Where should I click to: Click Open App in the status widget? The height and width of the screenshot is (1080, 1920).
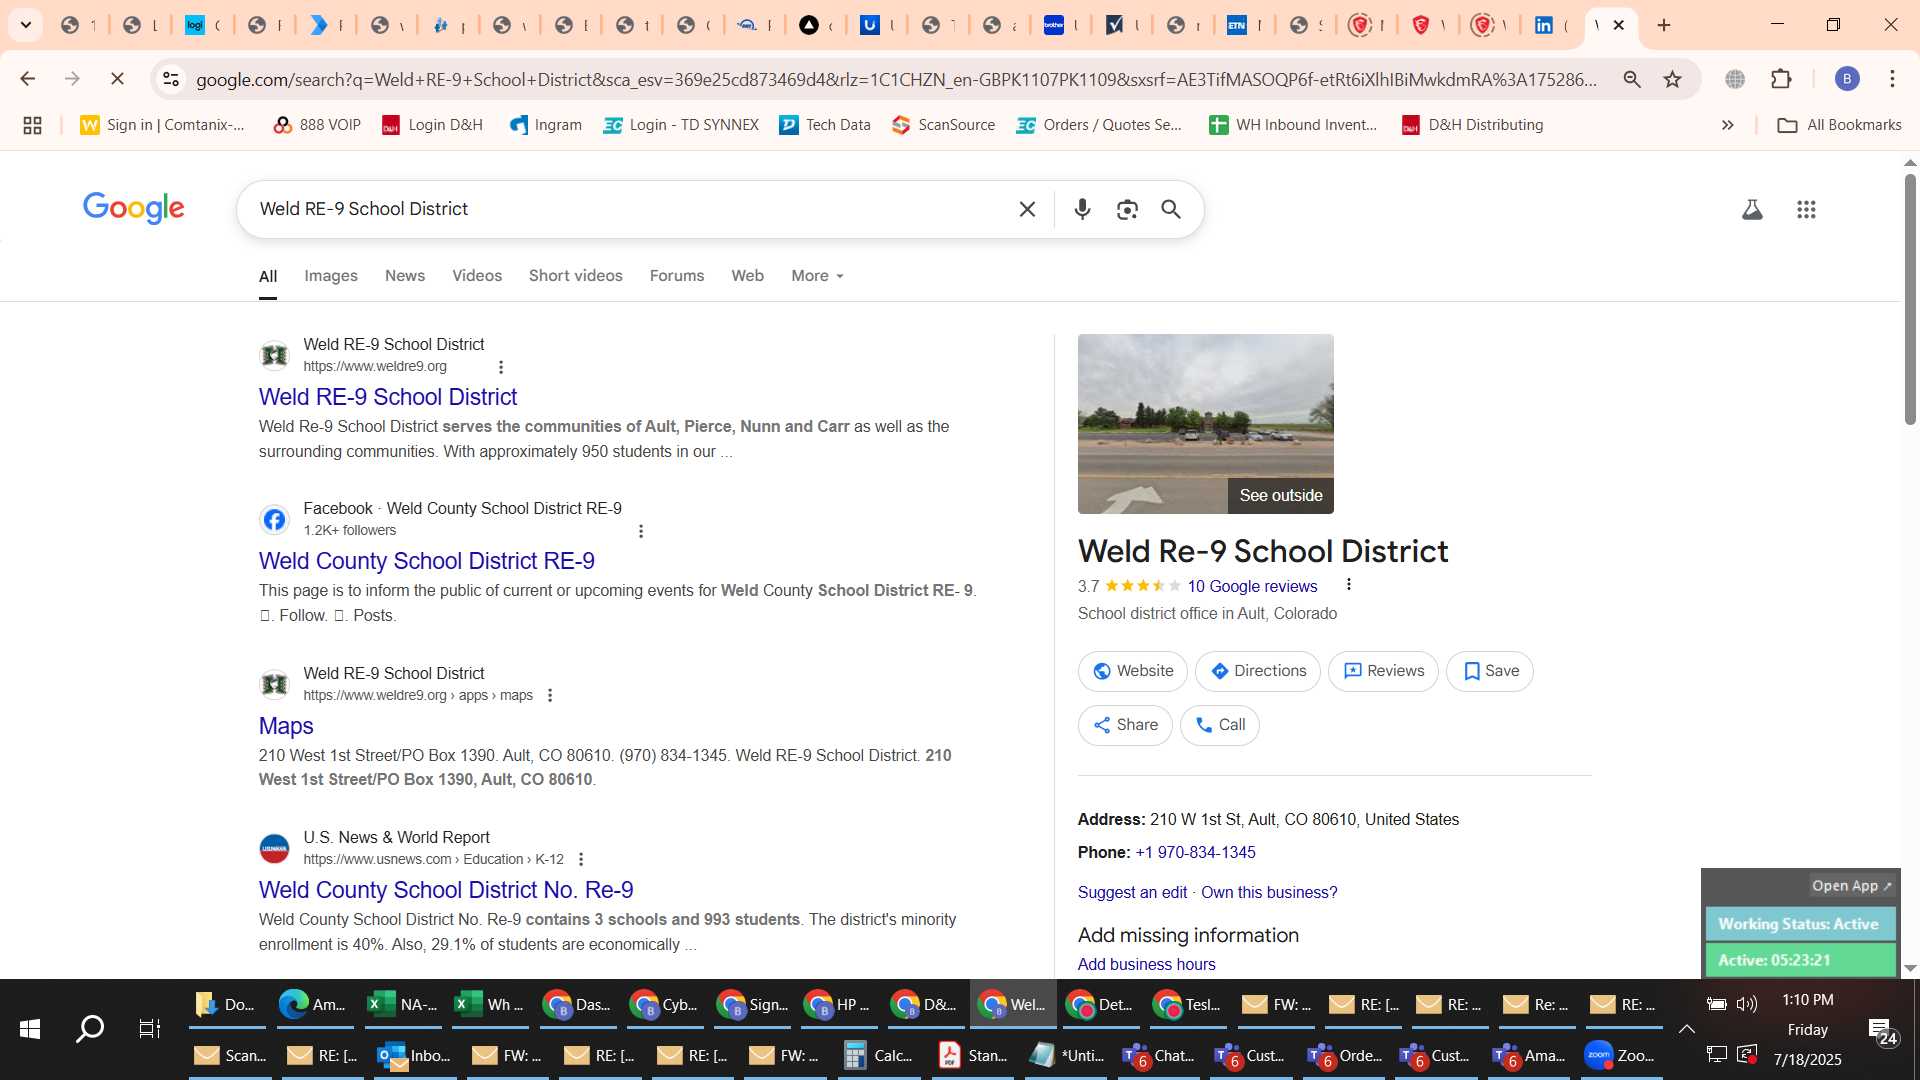pyautogui.click(x=1851, y=886)
